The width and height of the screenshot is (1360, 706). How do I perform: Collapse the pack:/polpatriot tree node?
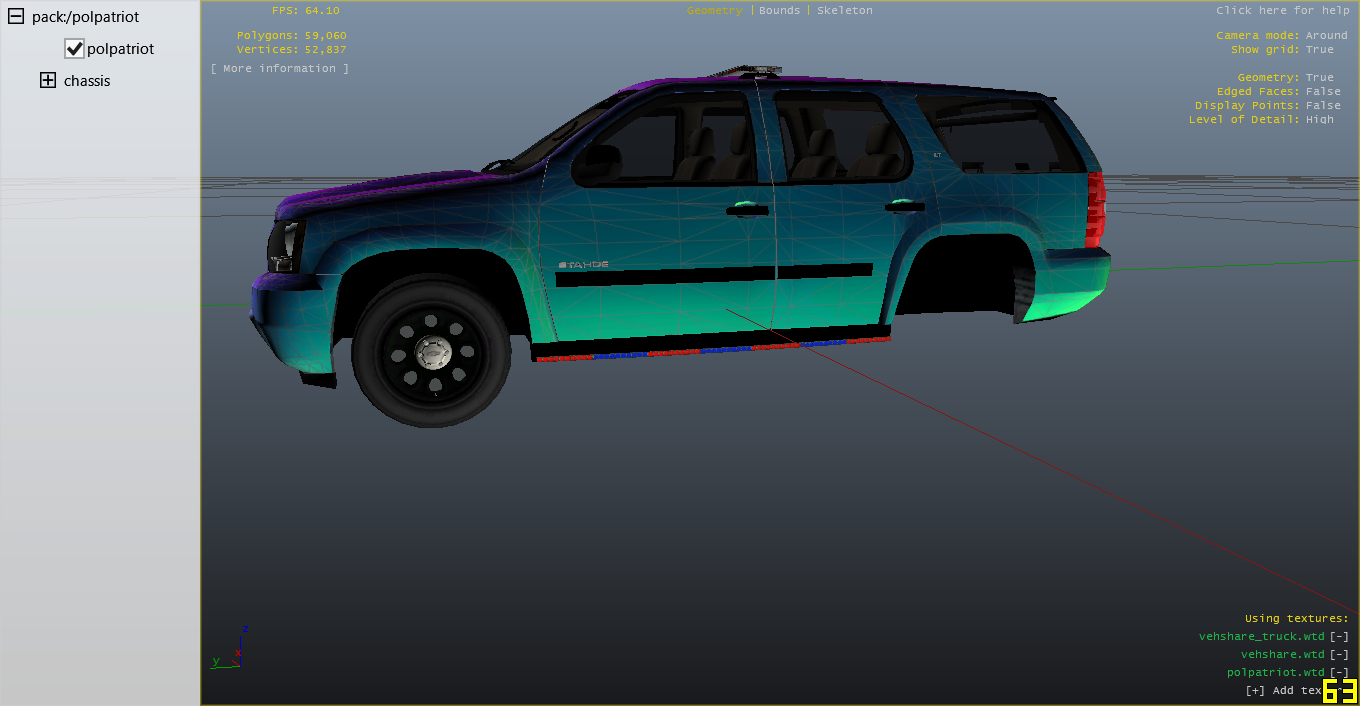(x=16, y=17)
